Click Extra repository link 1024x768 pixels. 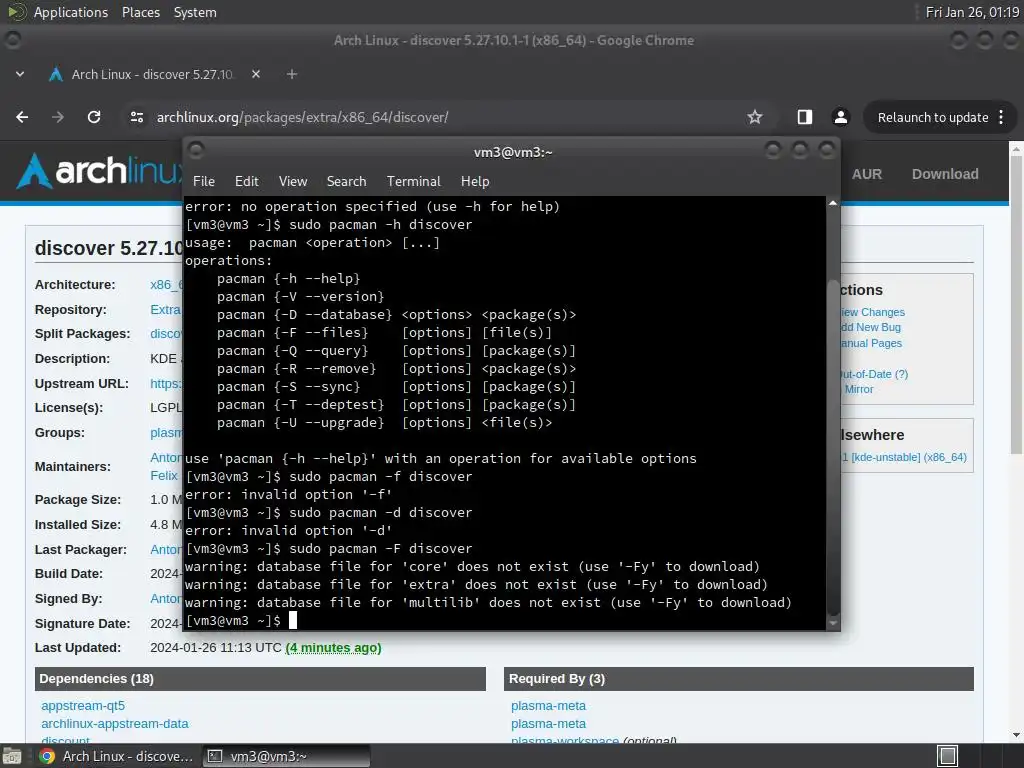[x=165, y=310]
